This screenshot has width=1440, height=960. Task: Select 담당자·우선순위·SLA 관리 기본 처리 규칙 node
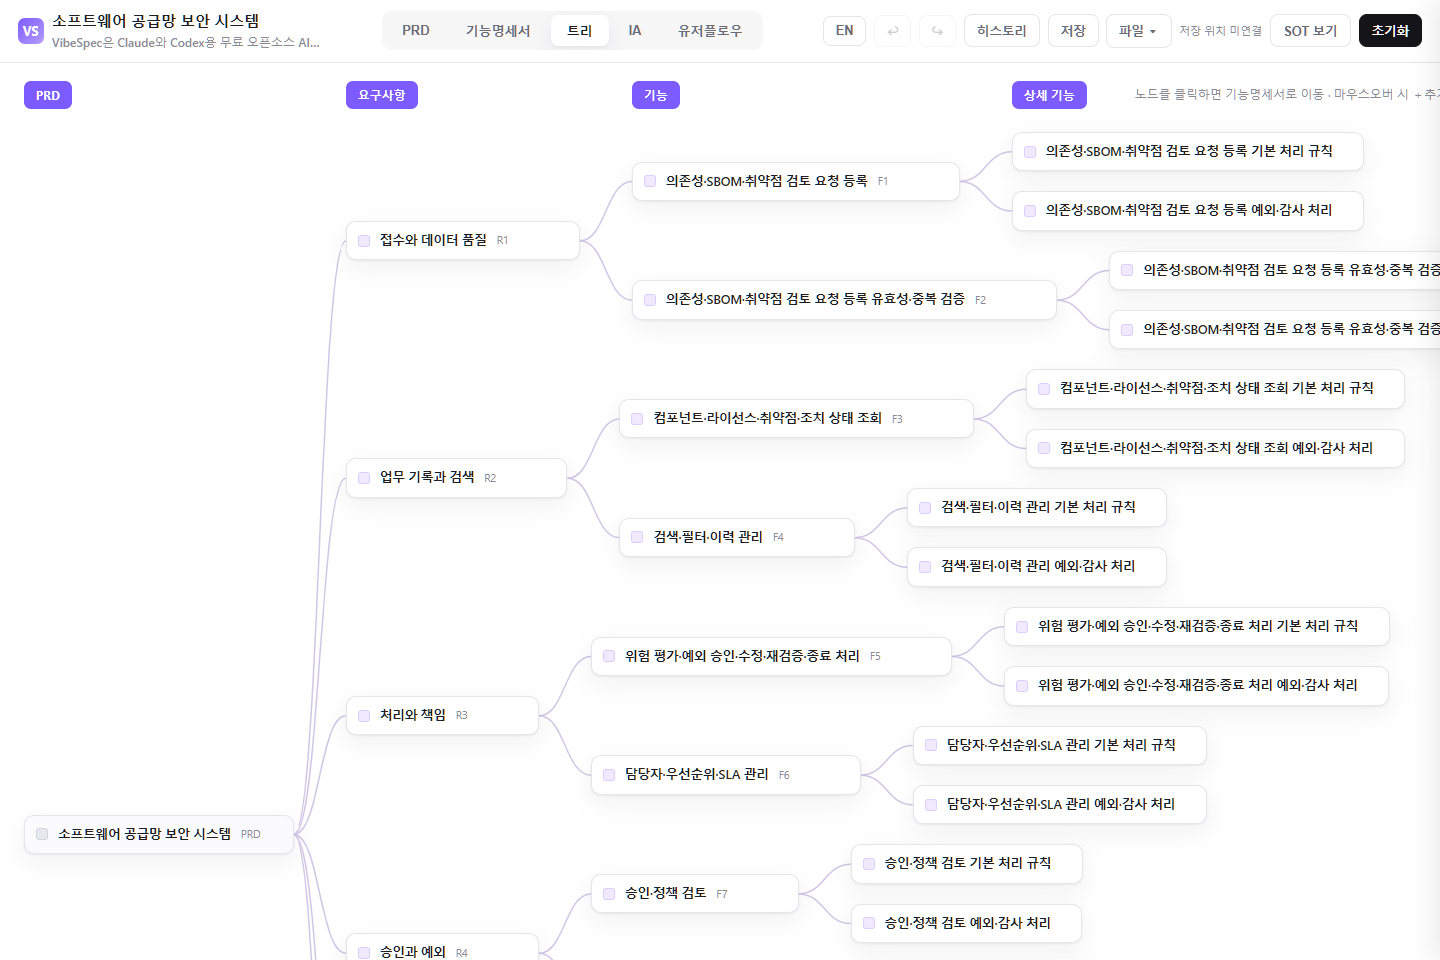coord(1060,745)
